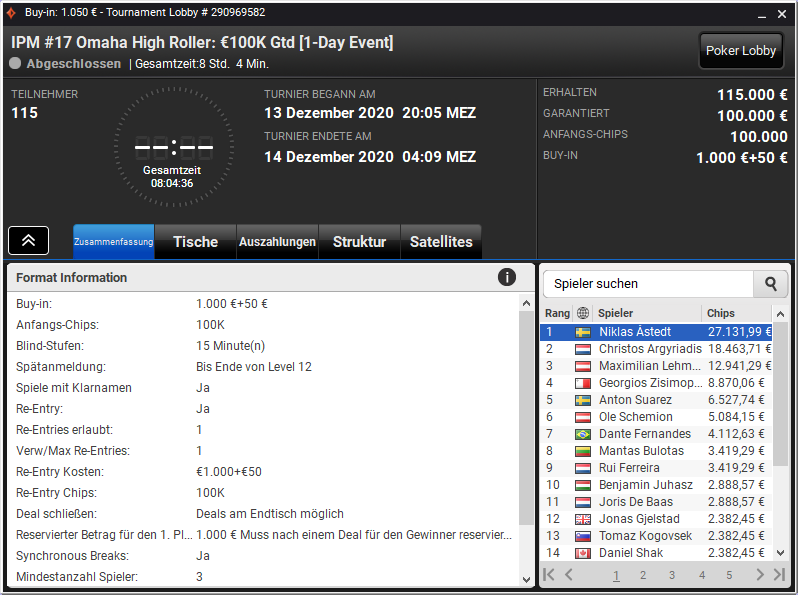The width and height of the screenshot is (798, 595).
Task: Click Format Information scroll down arrow
Action: pos(526,579)
